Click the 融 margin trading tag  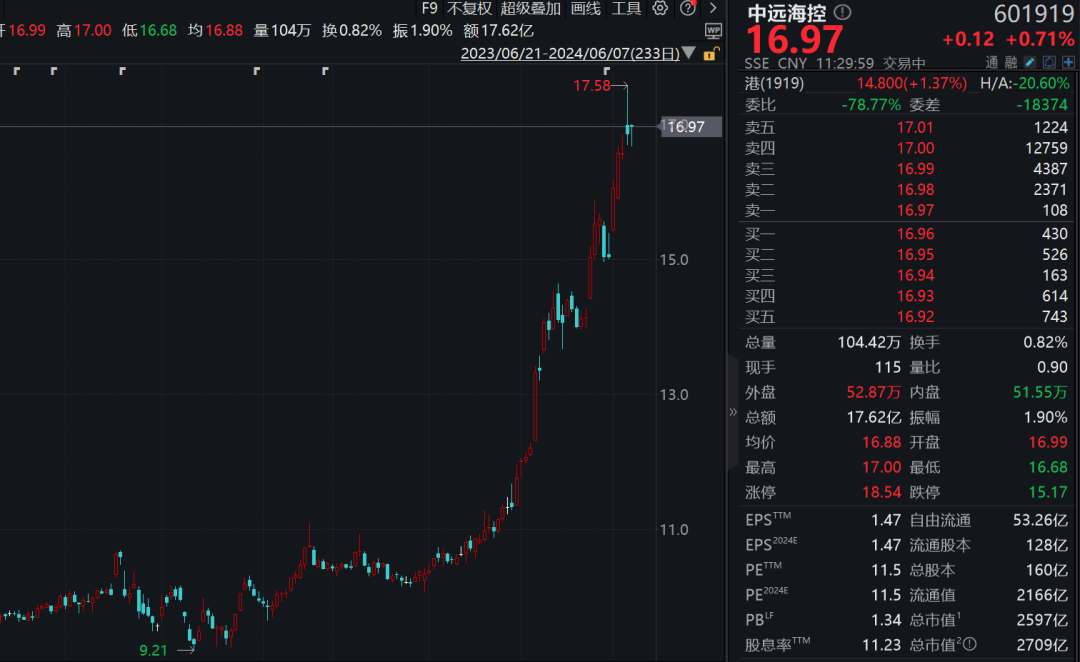tap(1010, 63)
